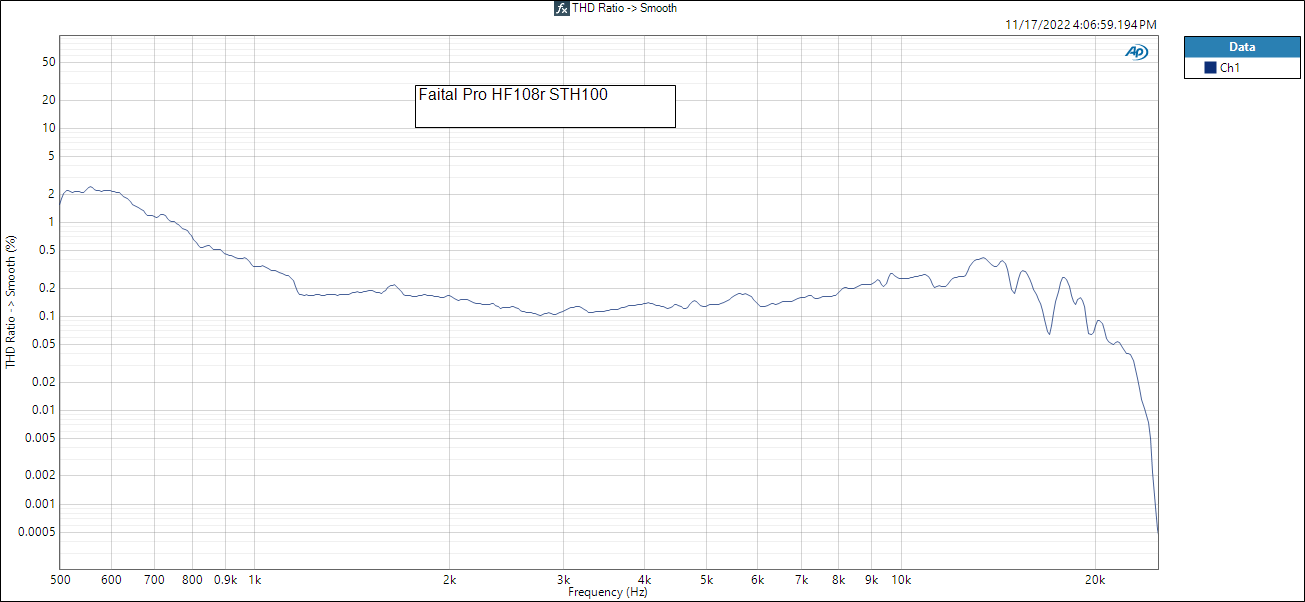Click the 5k frequency axis tick label
This screenshot has width=1305, height=602.
707,580
